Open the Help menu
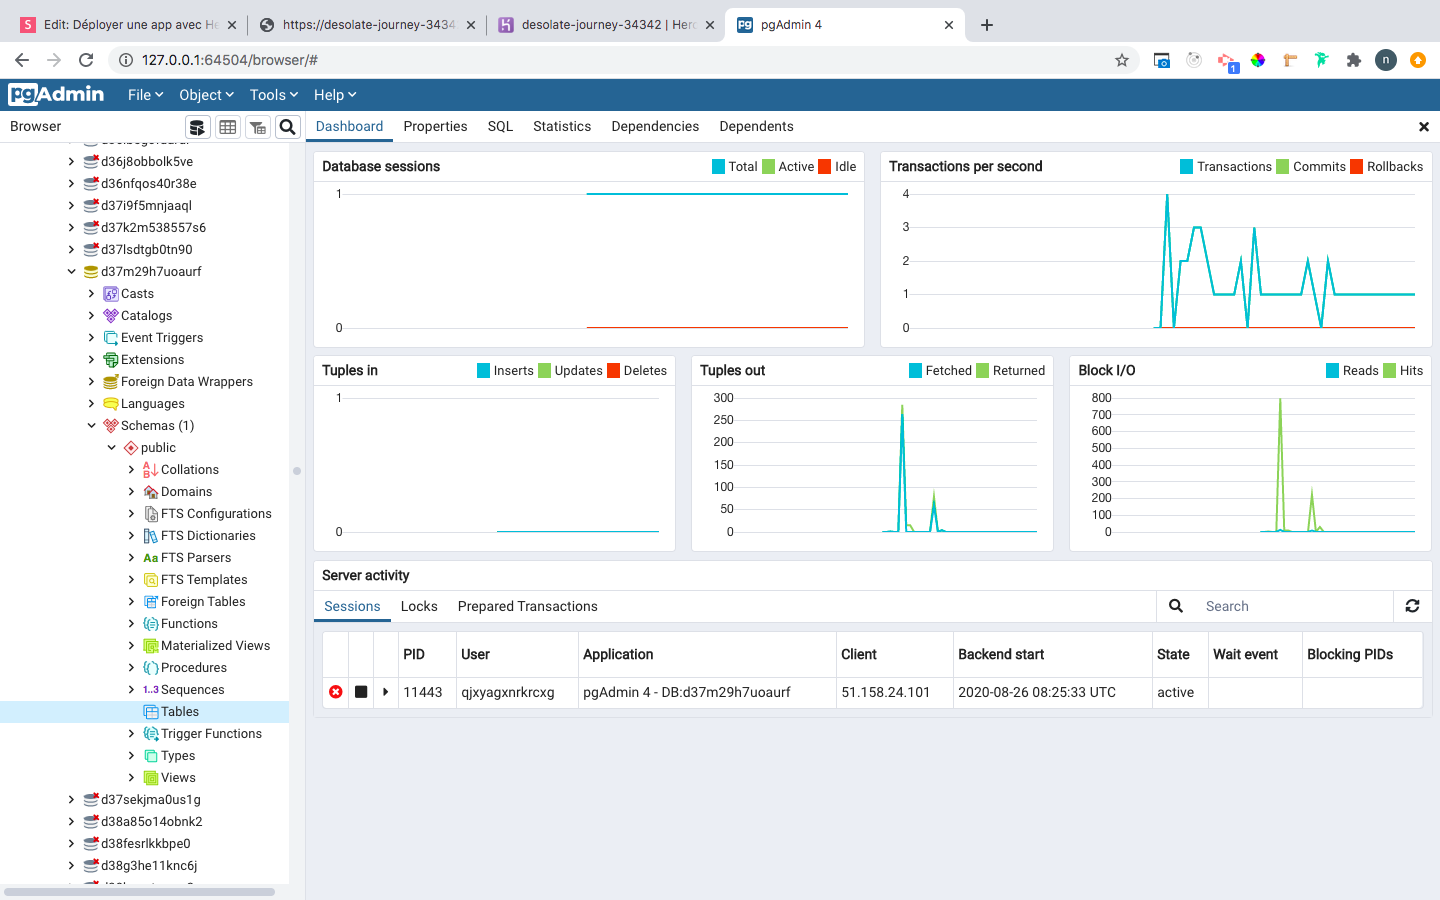Viewport: 1440px width, 900px height. point(335,95)
